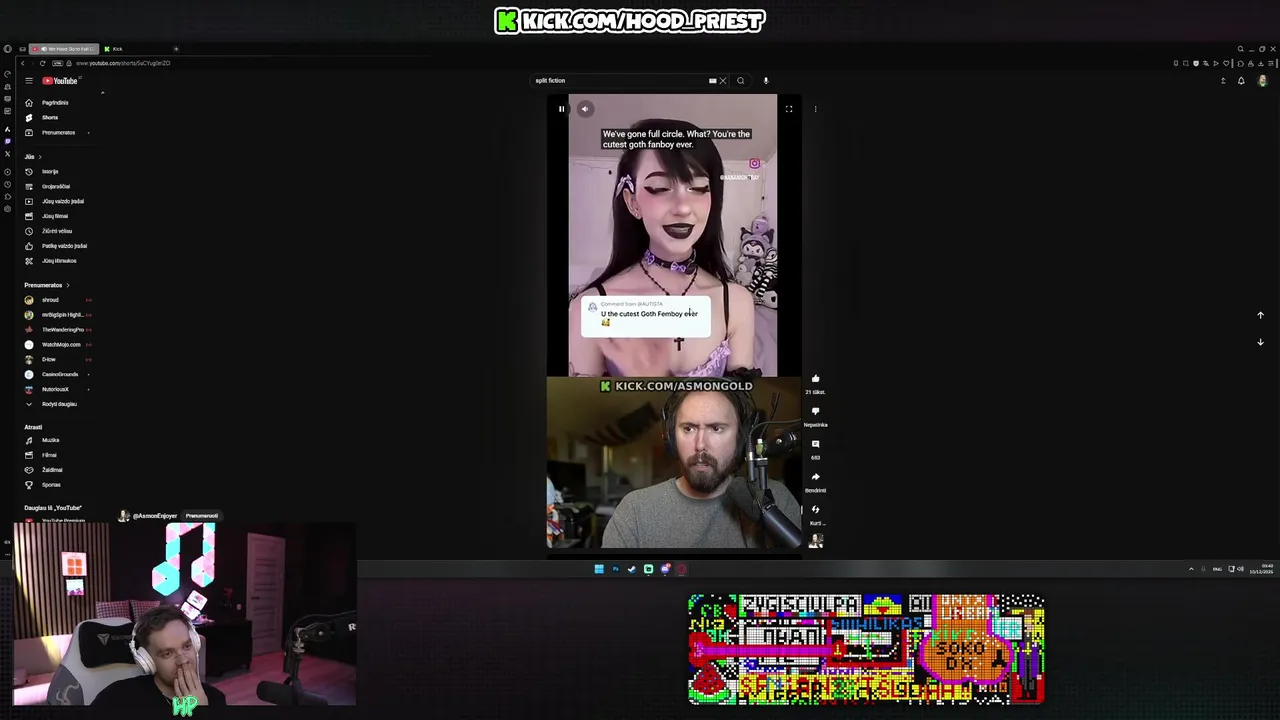This screenshot has height=720, width=1280.
Task: Start voice search with microphone
Action: [765, 81]
